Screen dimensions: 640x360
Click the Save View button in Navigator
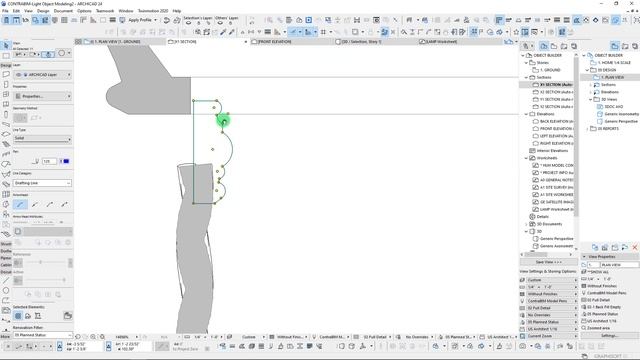pyautogui.click(x=549, y=262)
